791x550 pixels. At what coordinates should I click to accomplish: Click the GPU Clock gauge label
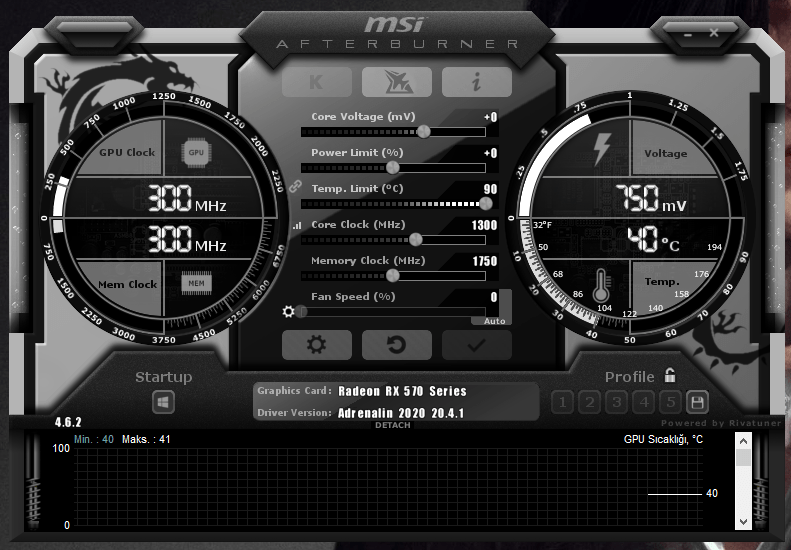[x=127, y=152]
